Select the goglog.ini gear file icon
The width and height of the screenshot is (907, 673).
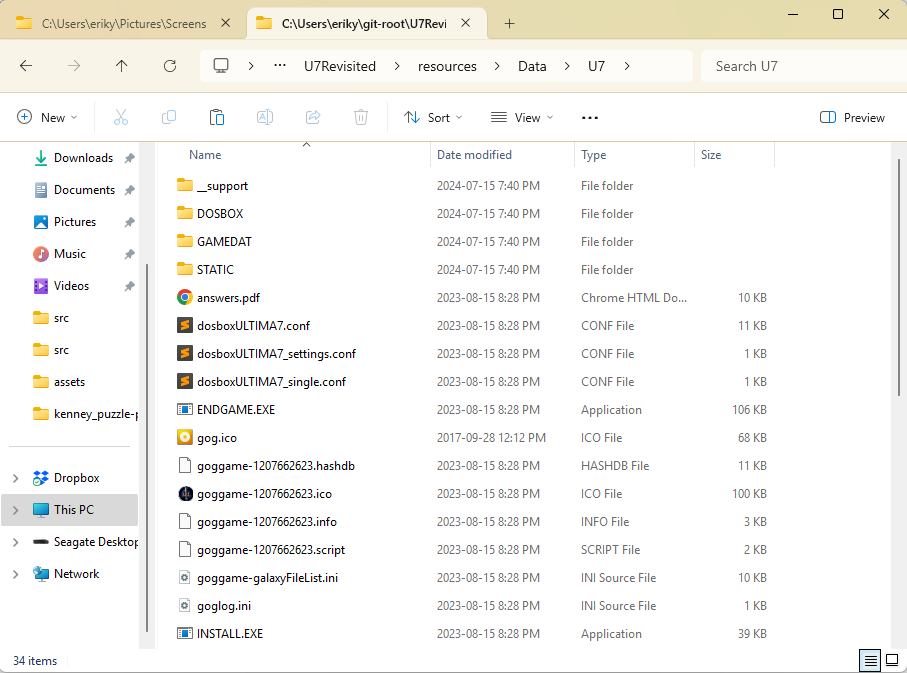[185, 606]
